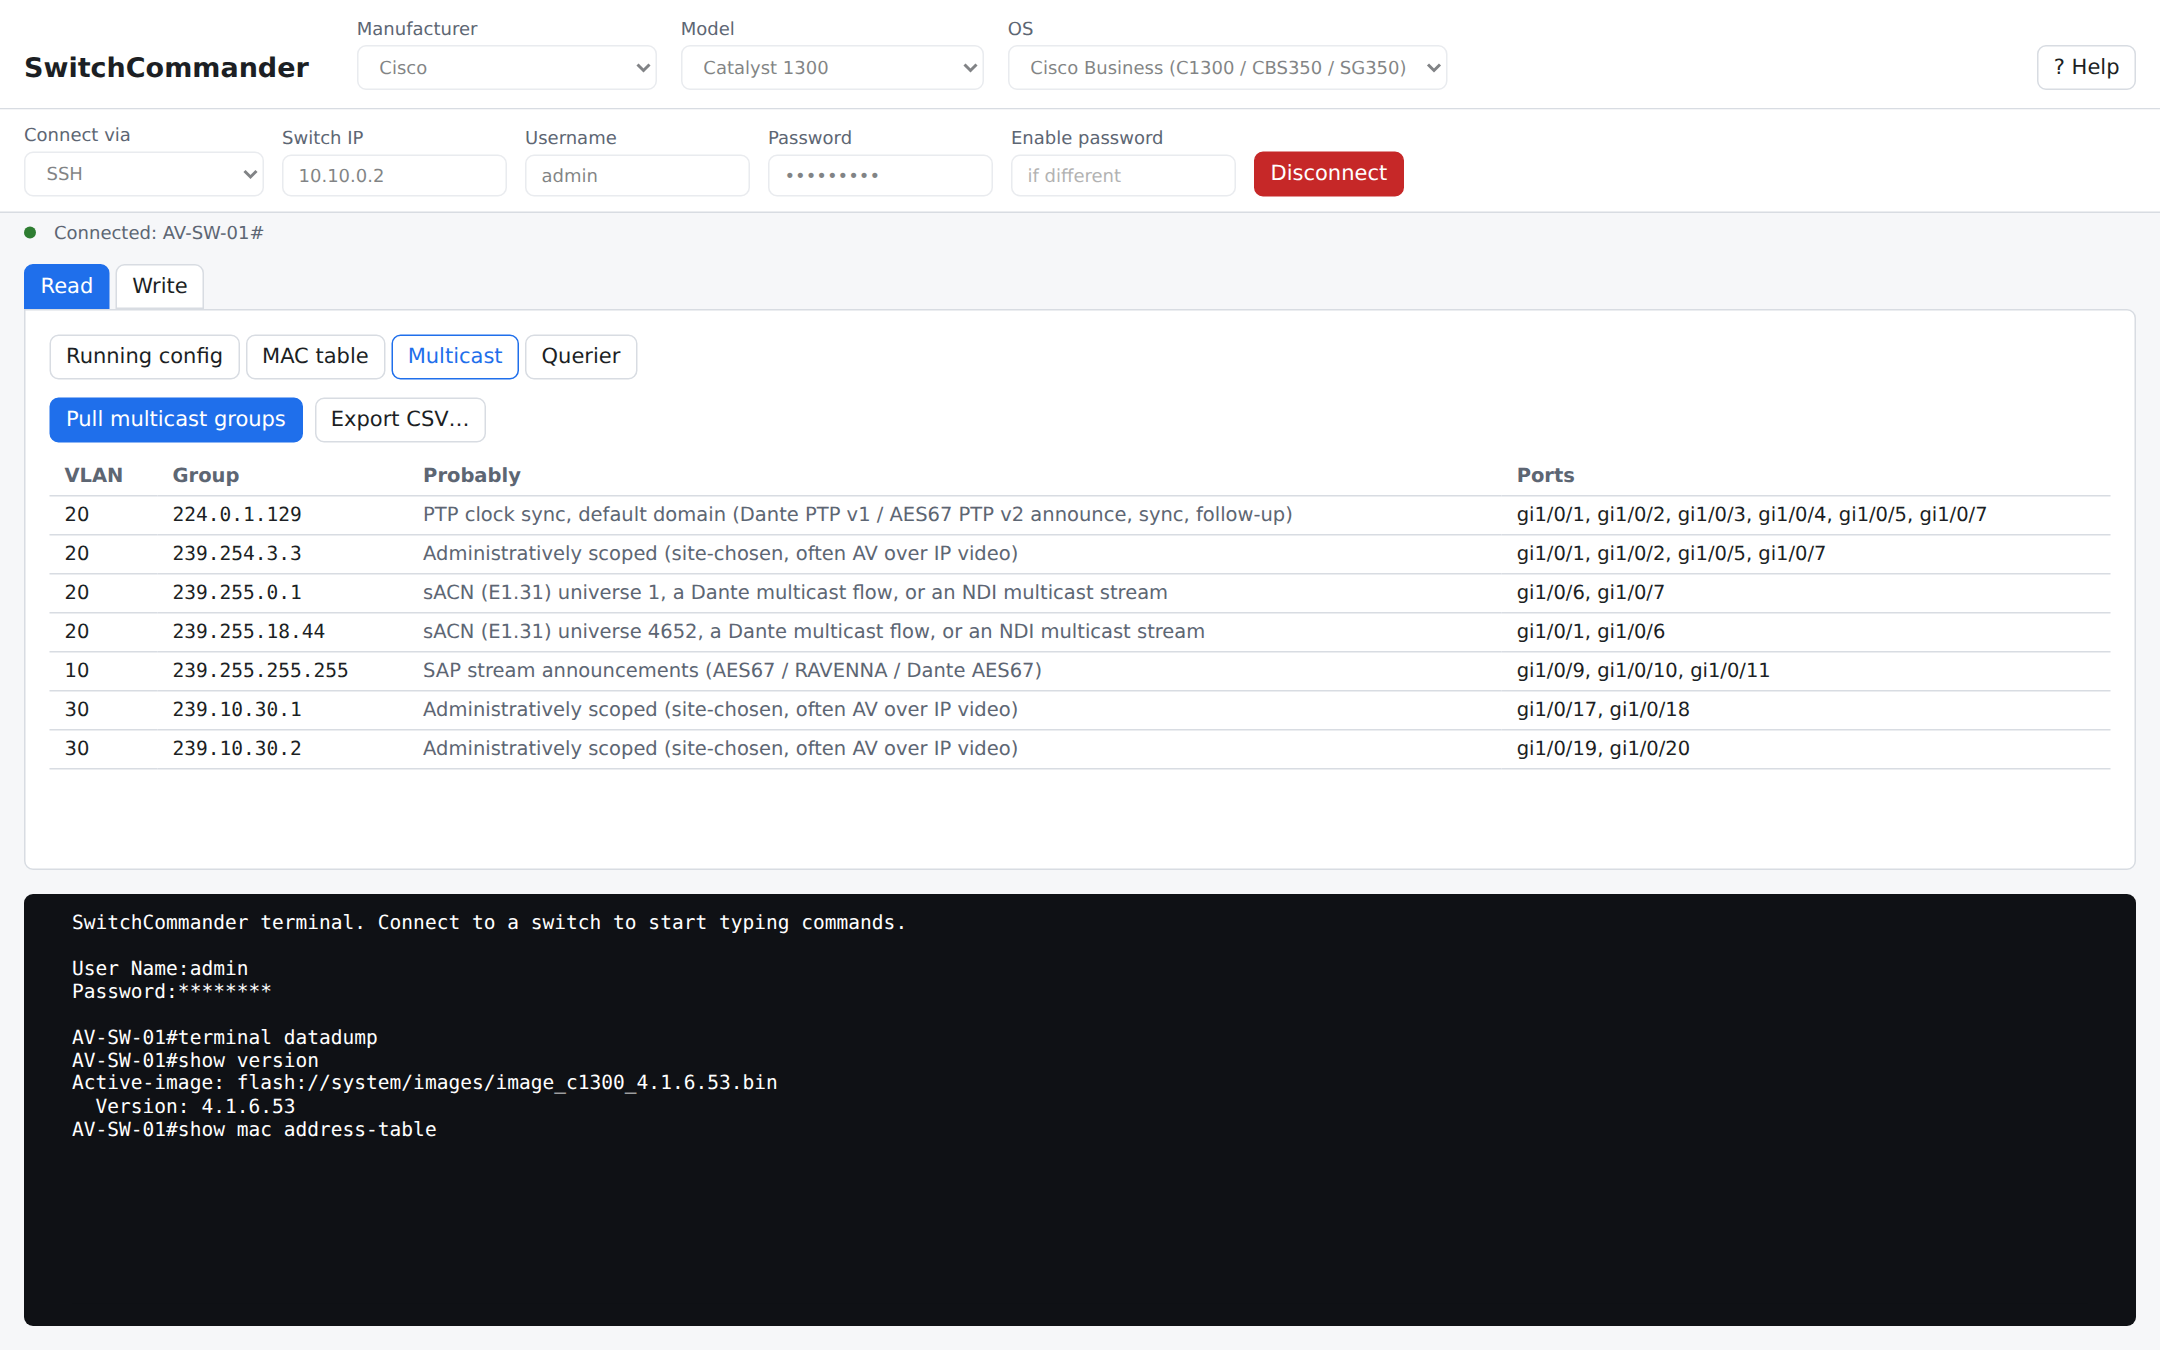Click the Active-image terminal line
The image size is (2160, 1350).
point(424,1083)
